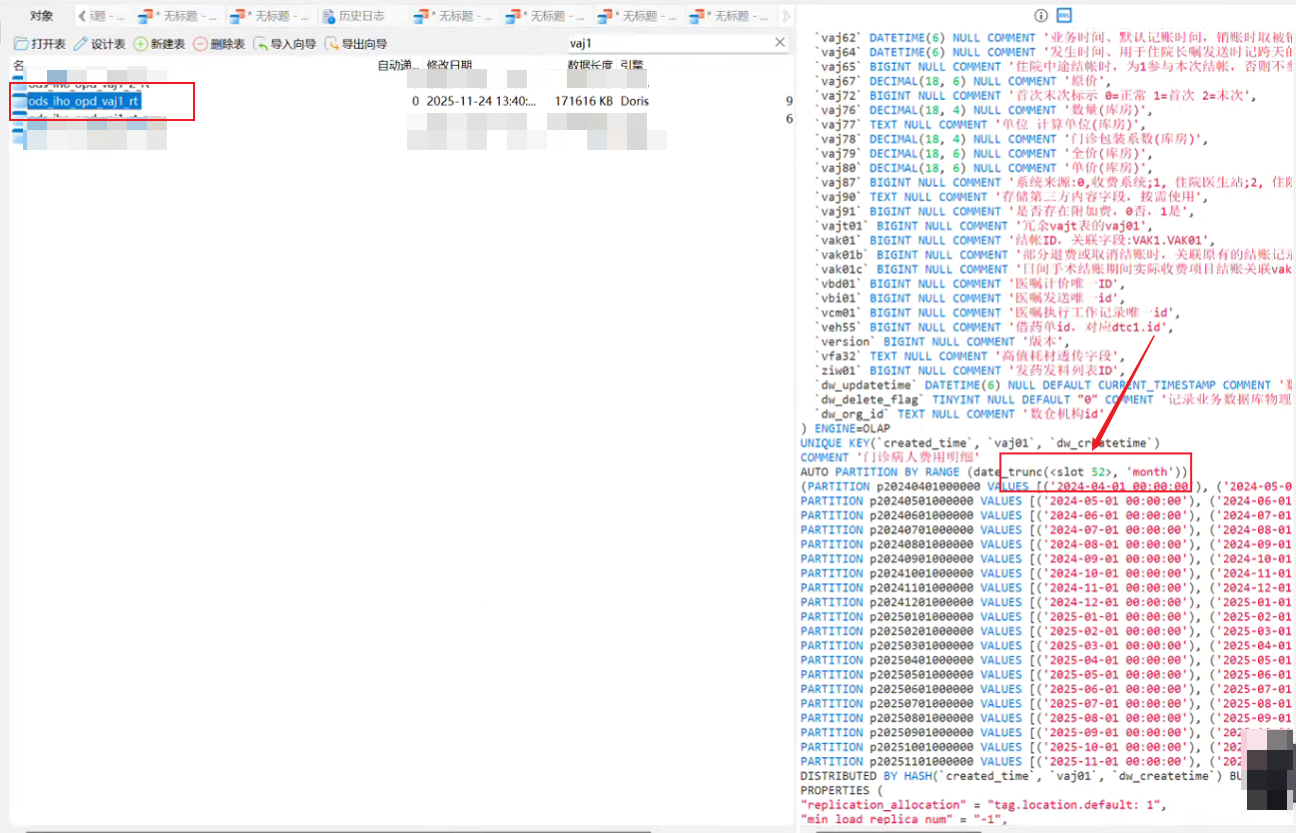Show the table info panel via circled-i icon
This screenshot has width=1296, height=833.
[x=1040, y=16]
